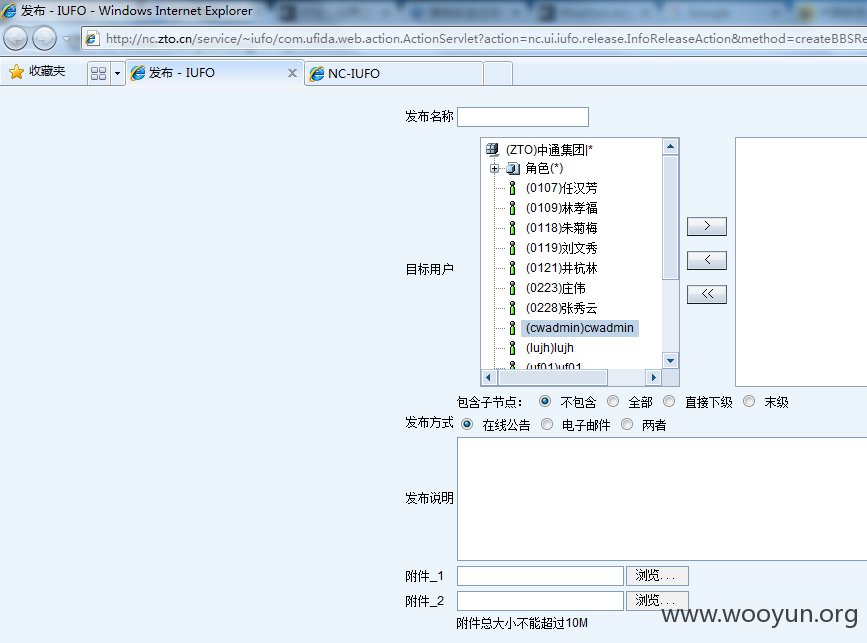Select 末级 child node option
This screenshot has height=643, width=867.
(x=749, y=401)
